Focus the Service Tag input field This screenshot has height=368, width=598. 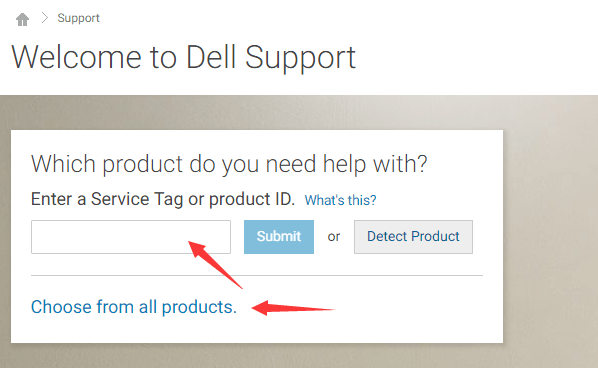[131, 237]
